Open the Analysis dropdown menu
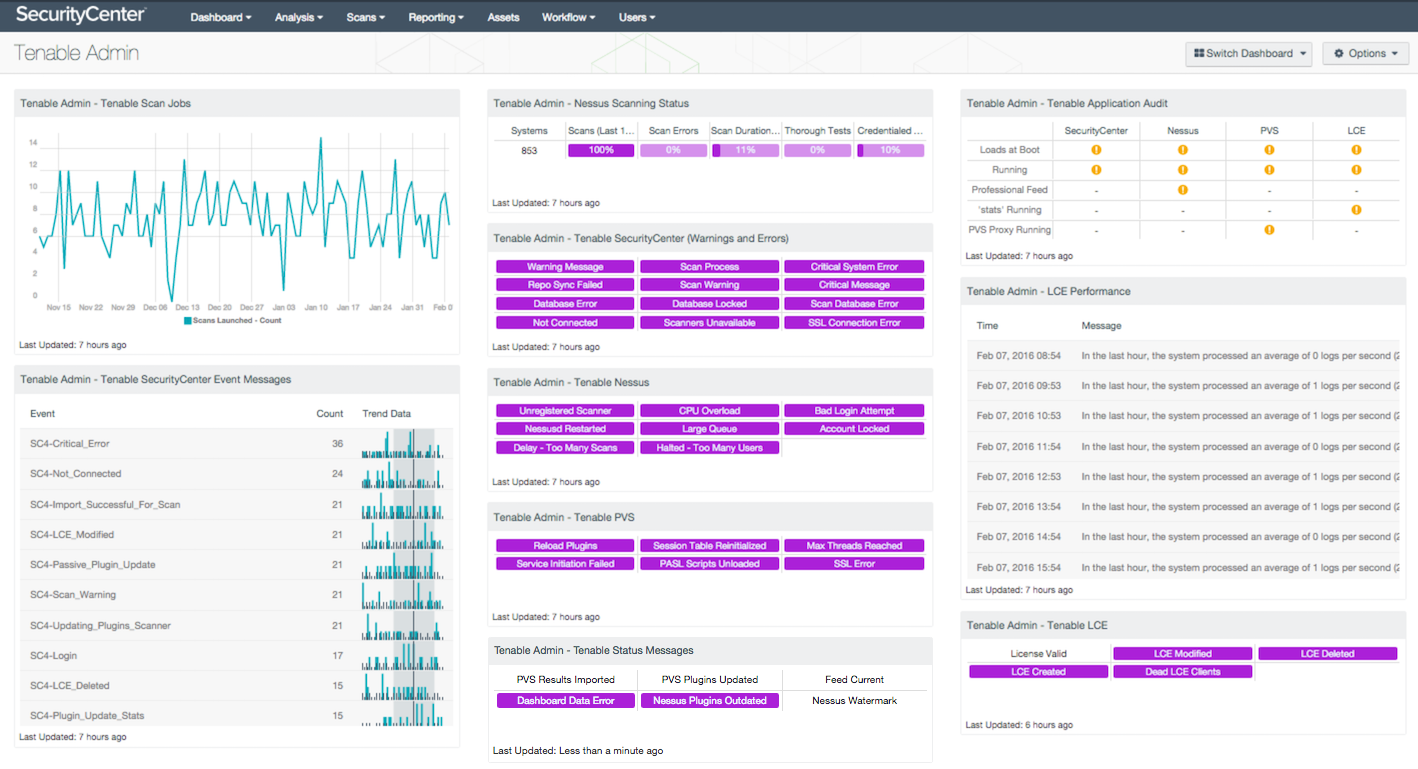1418x769 pixels. [298, 17]
